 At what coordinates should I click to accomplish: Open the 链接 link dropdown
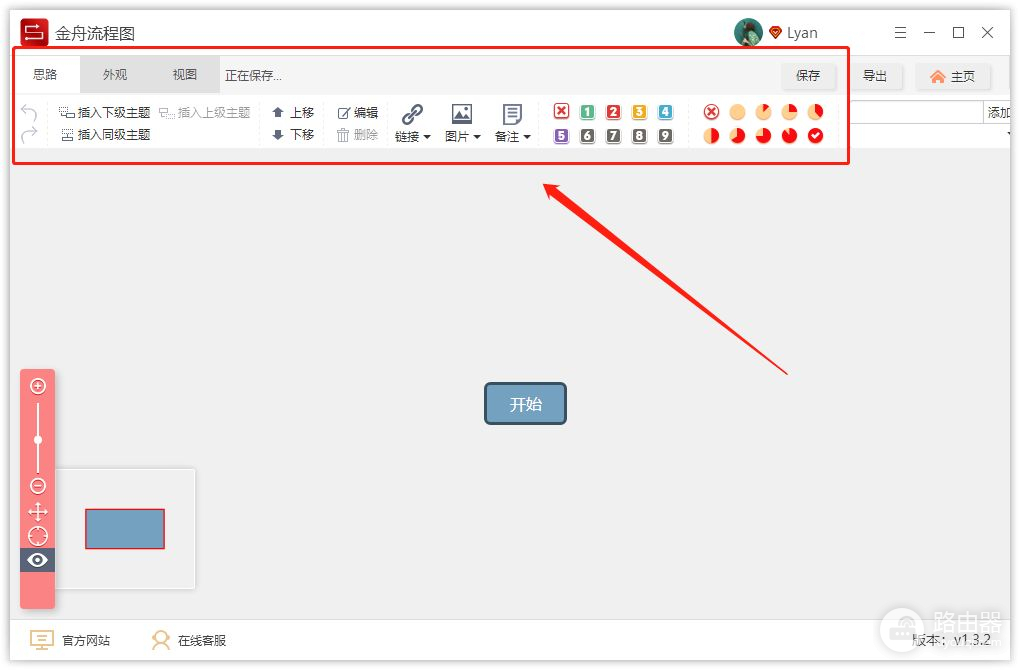412,123
